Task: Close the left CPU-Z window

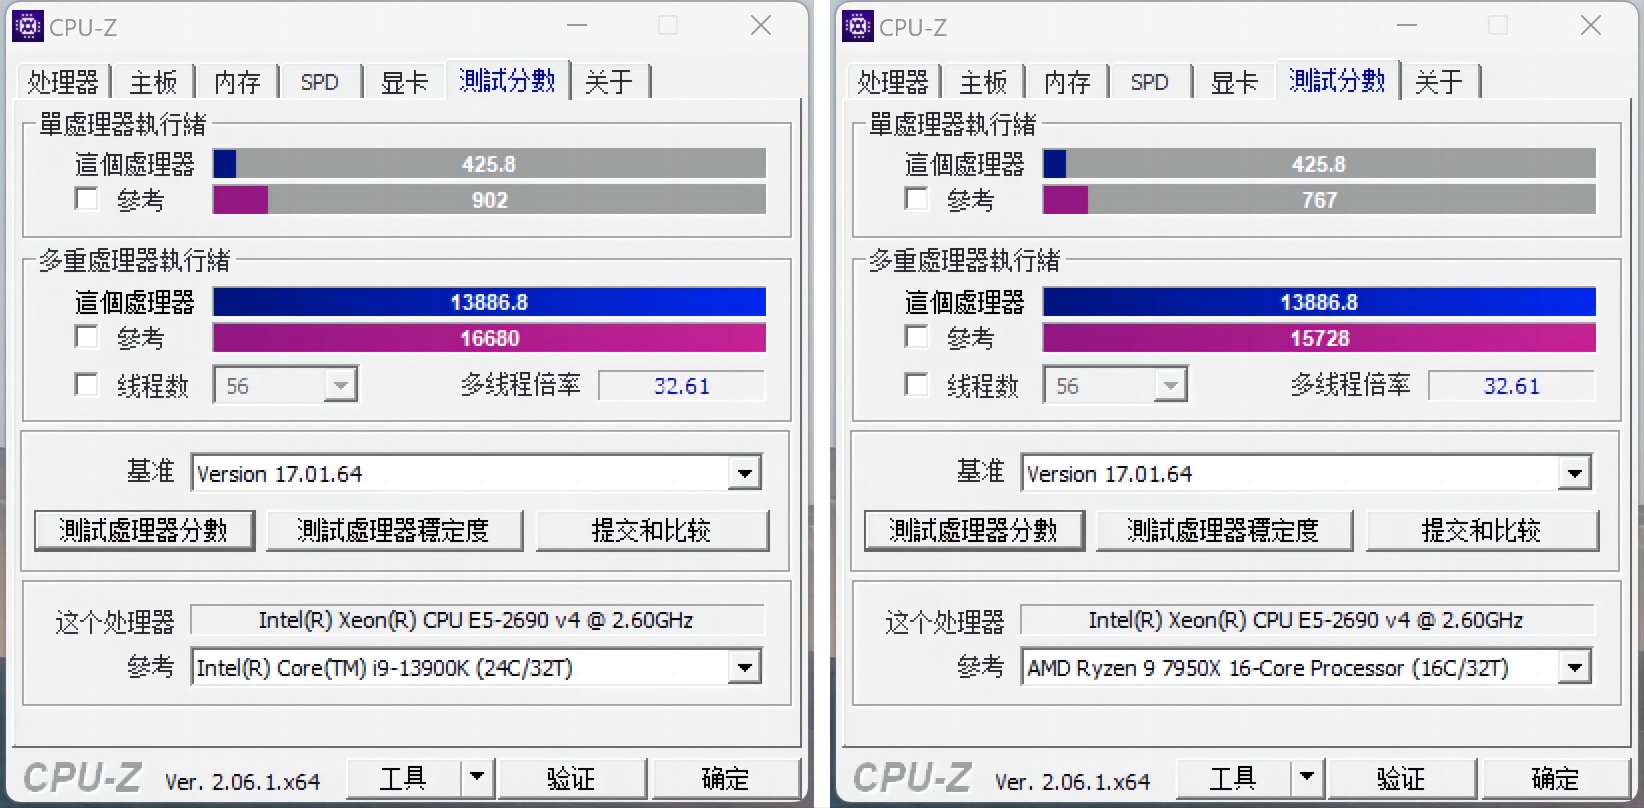Action: [761, 26]
